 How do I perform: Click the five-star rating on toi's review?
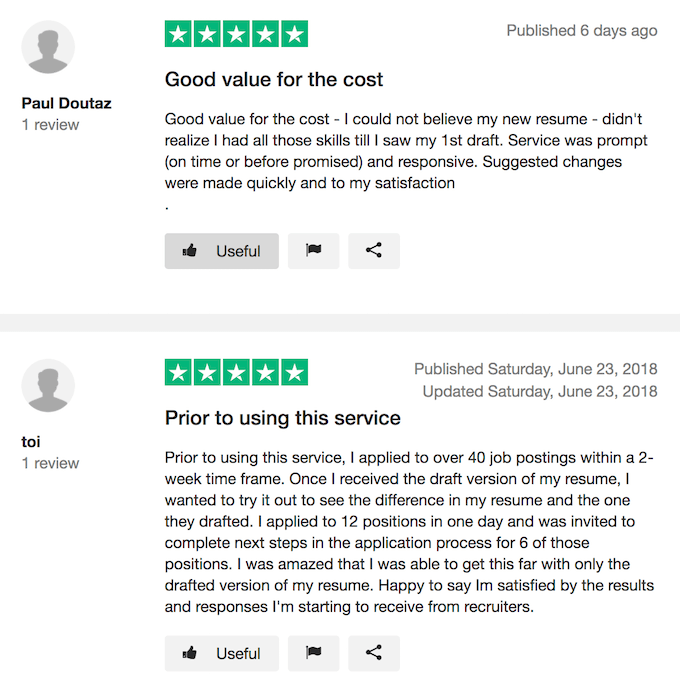click(x=236, y=373)
